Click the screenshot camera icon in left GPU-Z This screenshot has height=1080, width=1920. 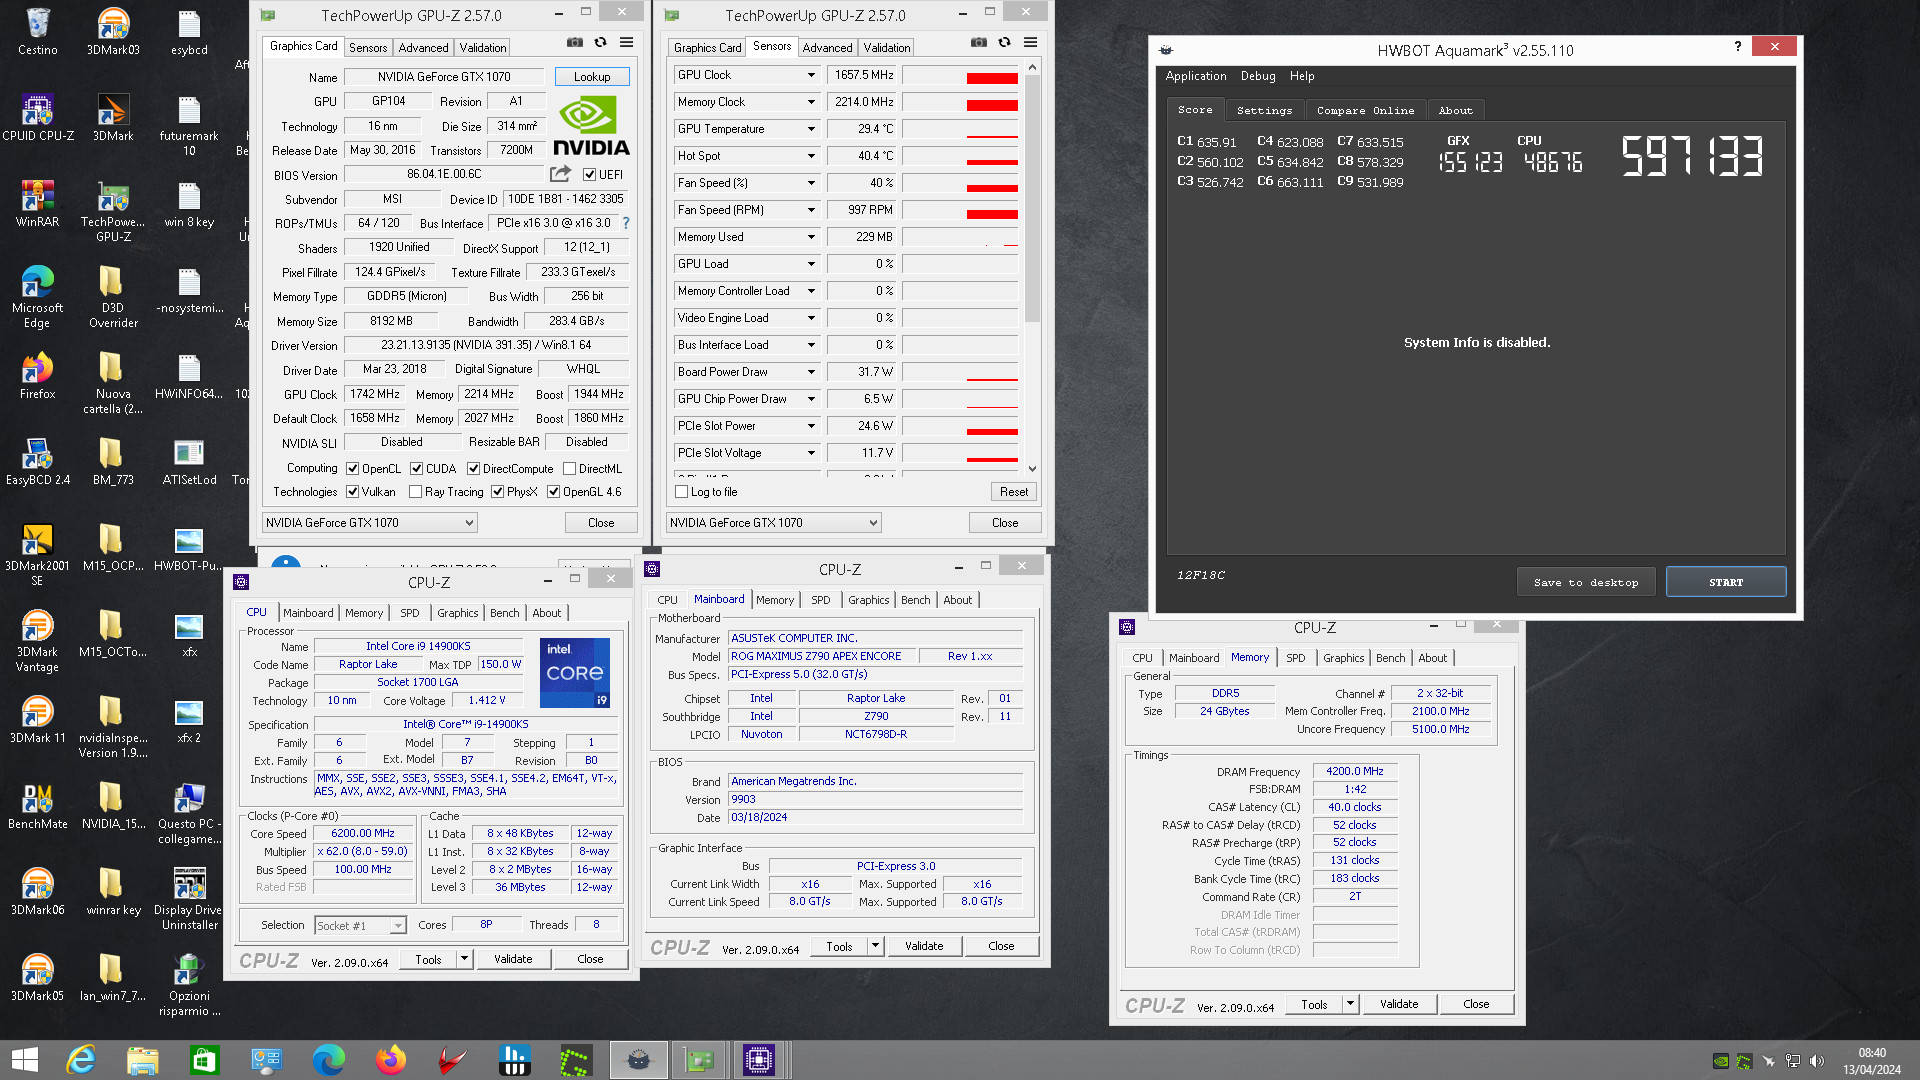[x=575, y=43]
